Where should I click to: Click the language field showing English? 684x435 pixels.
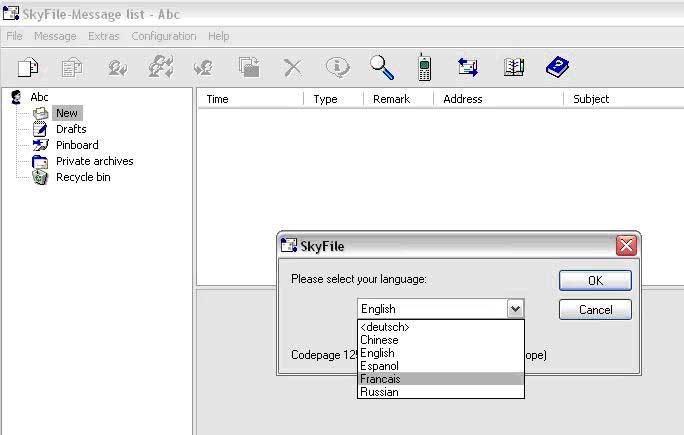coord(432,309)
